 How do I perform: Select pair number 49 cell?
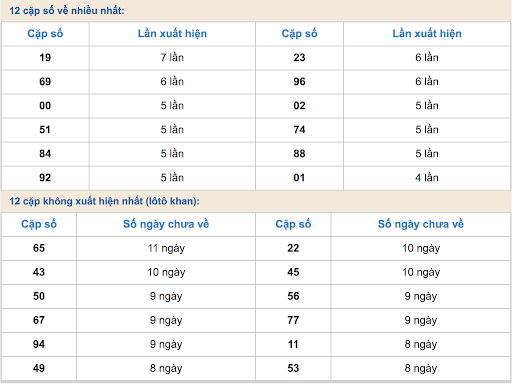39,368
